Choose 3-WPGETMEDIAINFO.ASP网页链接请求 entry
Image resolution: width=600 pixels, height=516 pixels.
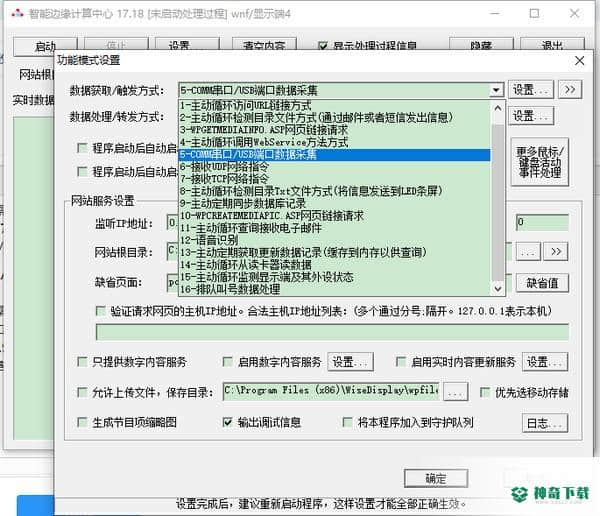(x=334, y=130)
